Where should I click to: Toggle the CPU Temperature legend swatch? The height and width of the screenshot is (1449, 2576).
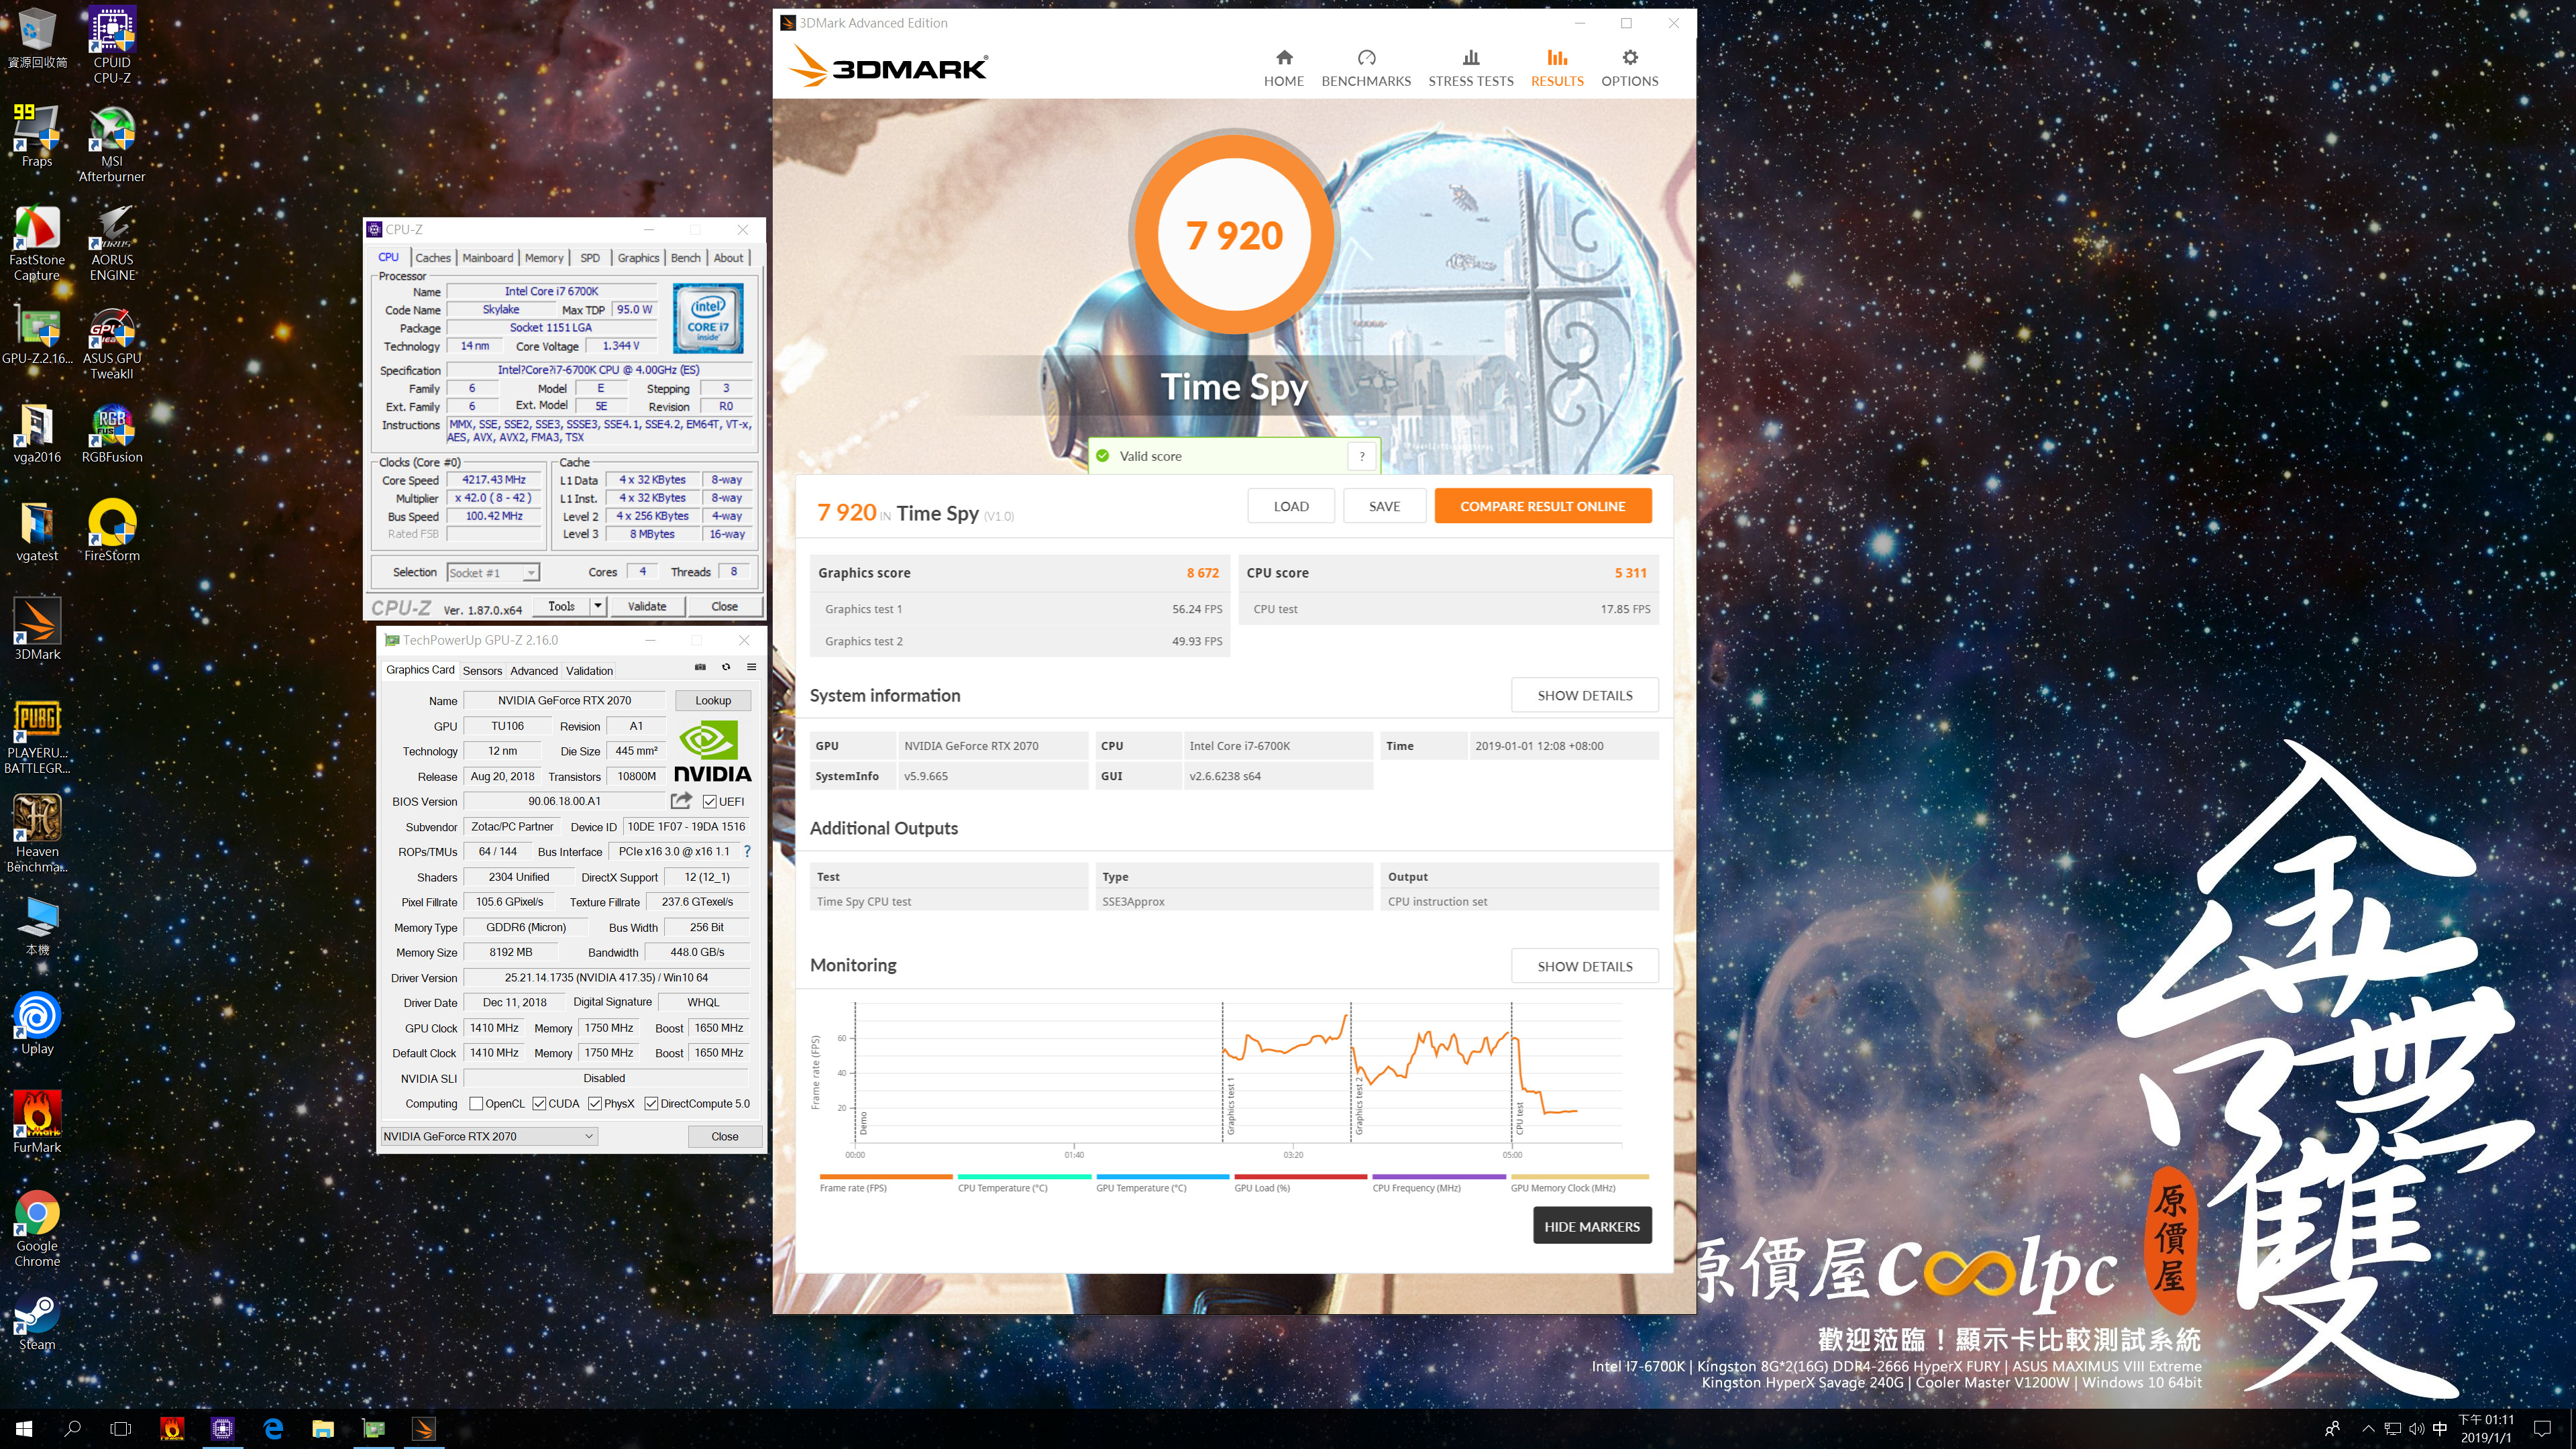tap(1024, 1177)
